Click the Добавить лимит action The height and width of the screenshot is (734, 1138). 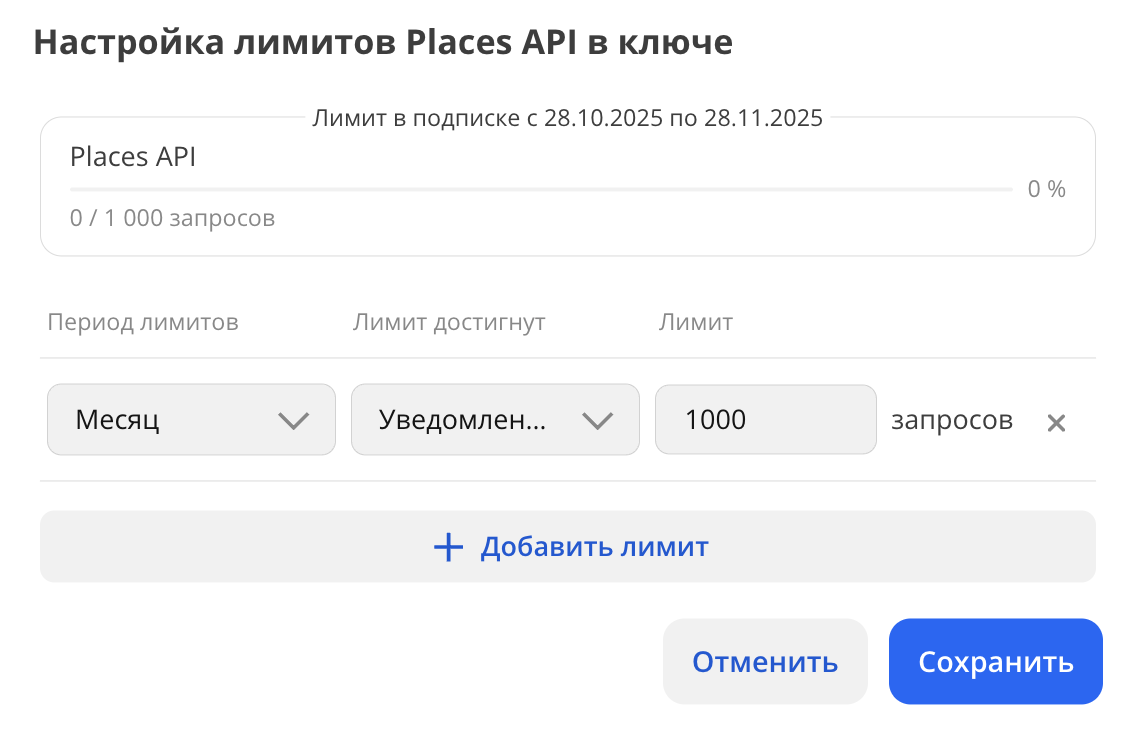tap(567, 547)
